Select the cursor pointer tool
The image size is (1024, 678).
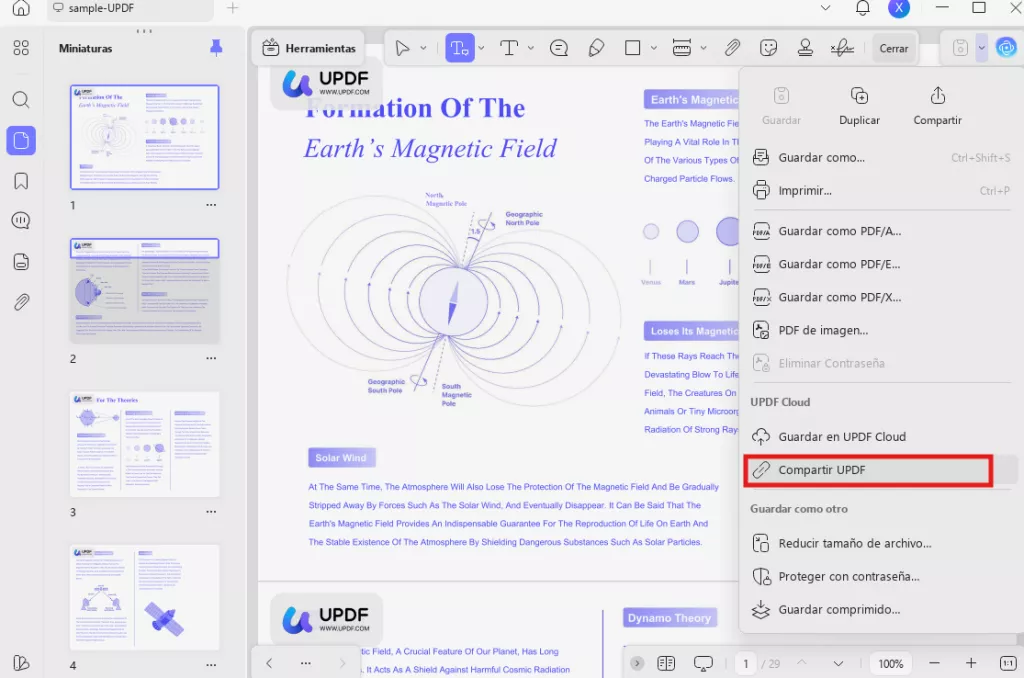coord(402,48)
